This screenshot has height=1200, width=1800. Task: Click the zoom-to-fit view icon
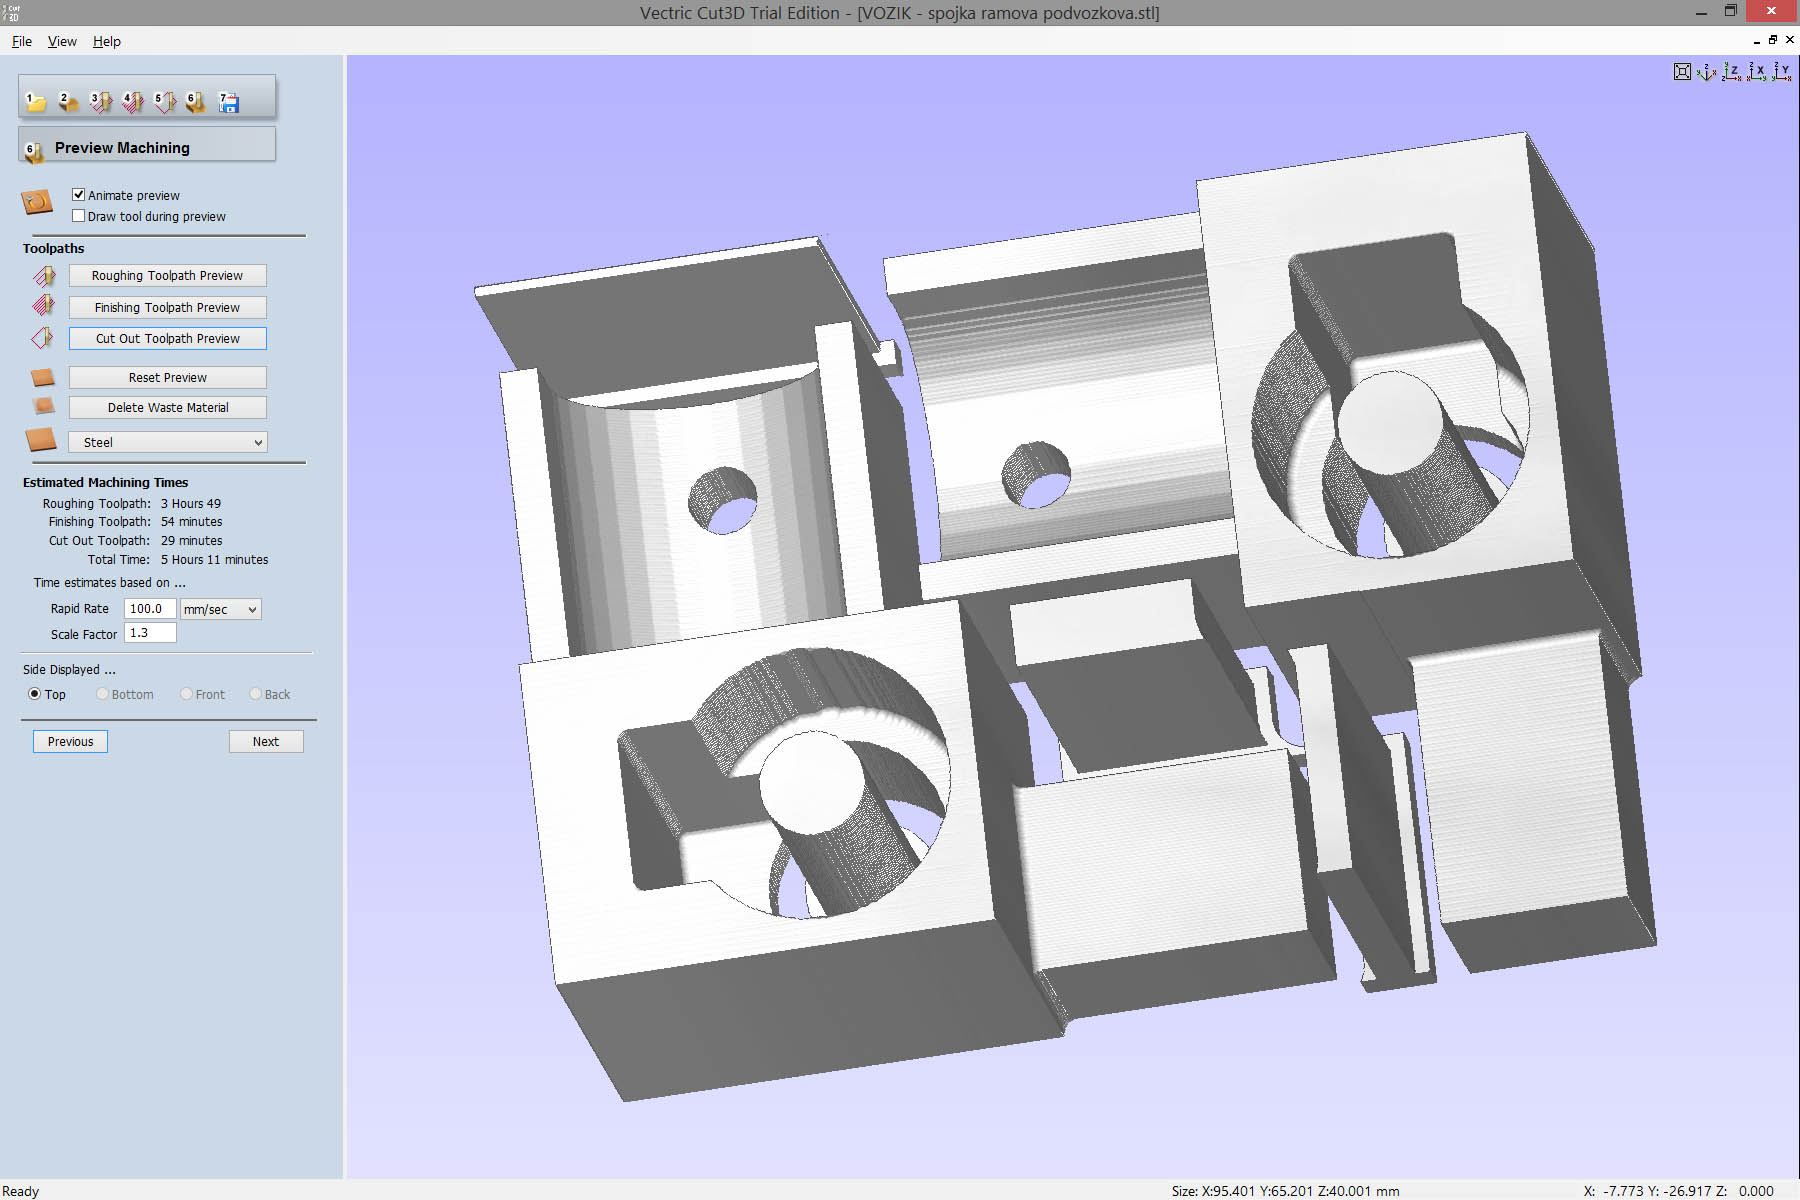click(x=1682, y=72)
